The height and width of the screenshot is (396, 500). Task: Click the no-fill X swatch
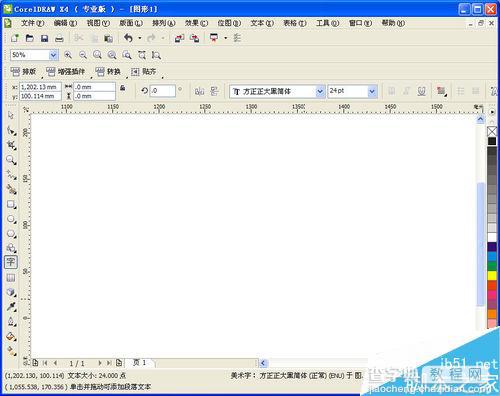[x=492, y=131]
